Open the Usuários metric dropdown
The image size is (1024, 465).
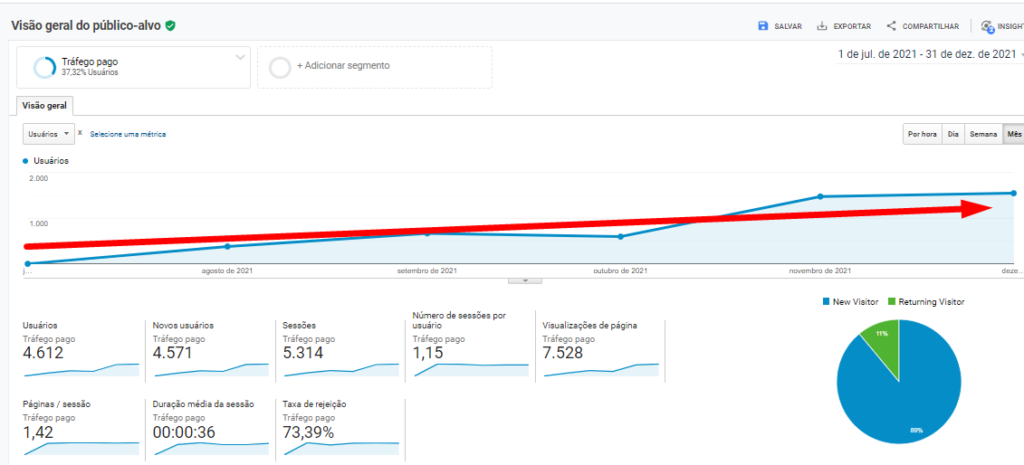[49, 133]
